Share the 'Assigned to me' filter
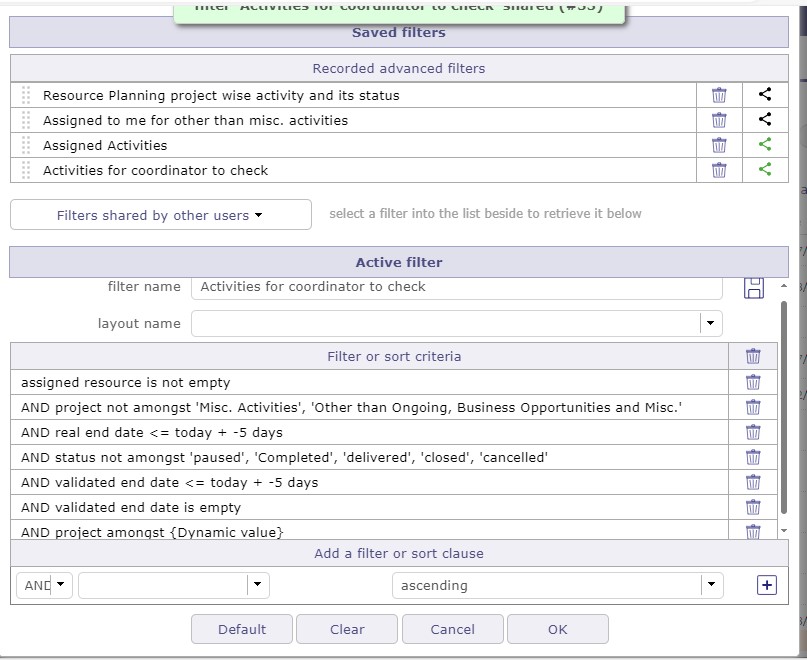 [765, 120]
